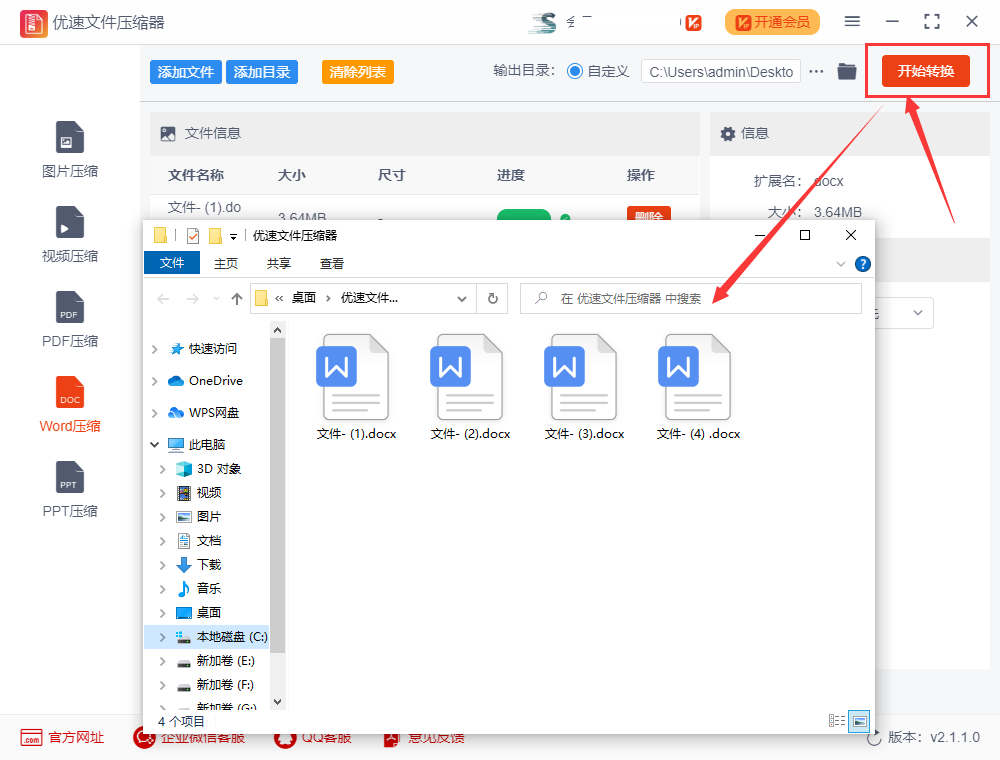Open the address bar history dropdown
The image size is (1000, 760).
point(462,298)
